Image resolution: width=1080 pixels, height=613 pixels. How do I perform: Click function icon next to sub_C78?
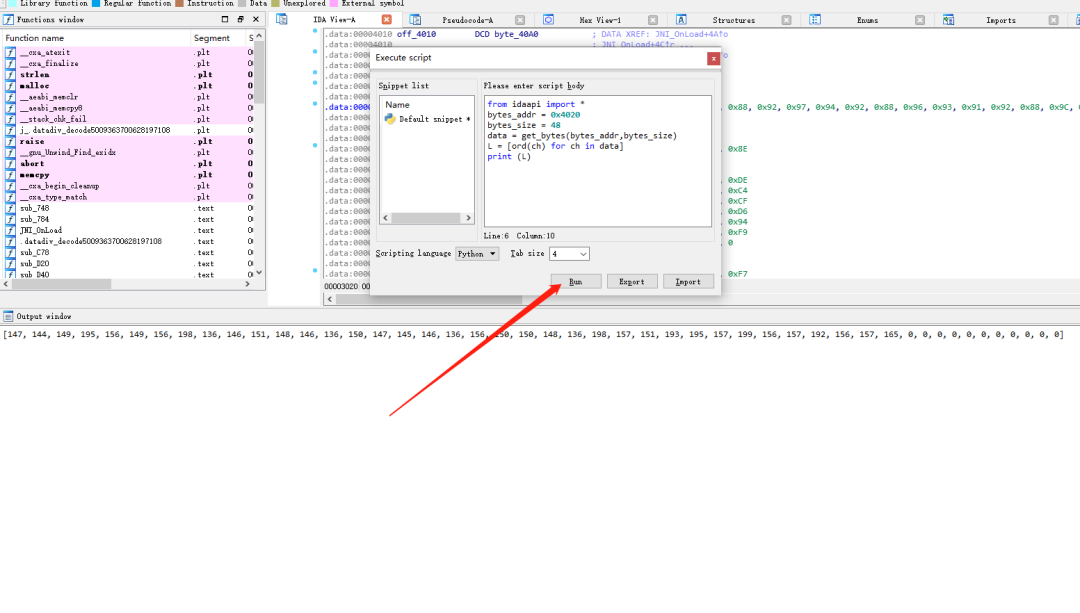[10, 253]
